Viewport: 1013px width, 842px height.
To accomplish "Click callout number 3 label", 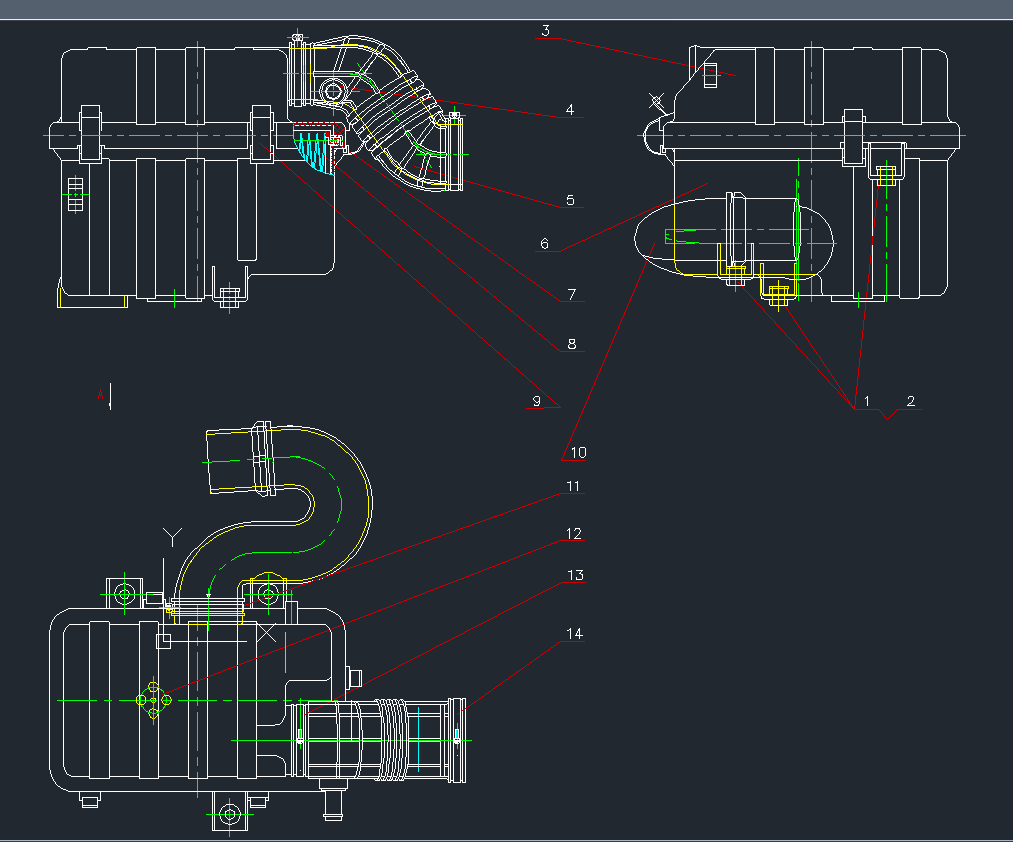I will (x=545, y=30).
